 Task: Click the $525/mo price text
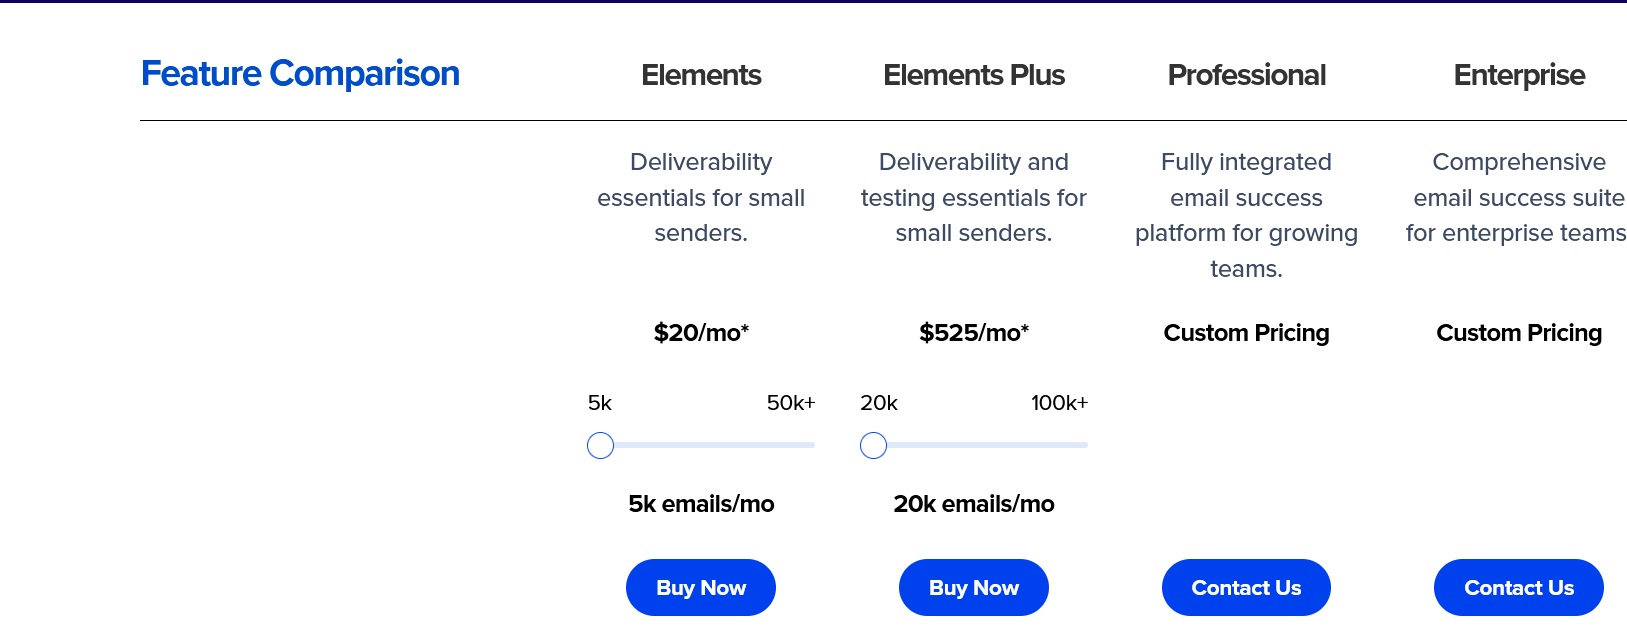pyautogui.click(x=974, y=333)
